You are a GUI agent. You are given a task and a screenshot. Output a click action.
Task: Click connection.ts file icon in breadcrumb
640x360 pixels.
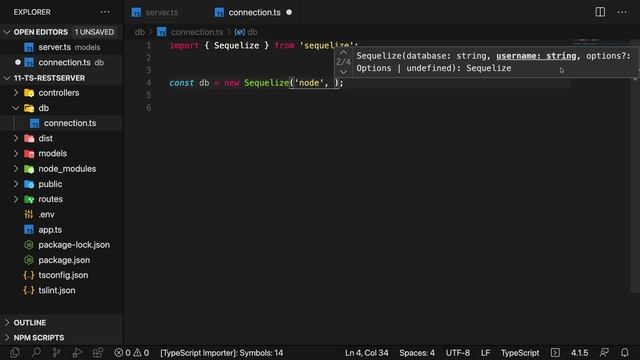[x=162, y=32]
